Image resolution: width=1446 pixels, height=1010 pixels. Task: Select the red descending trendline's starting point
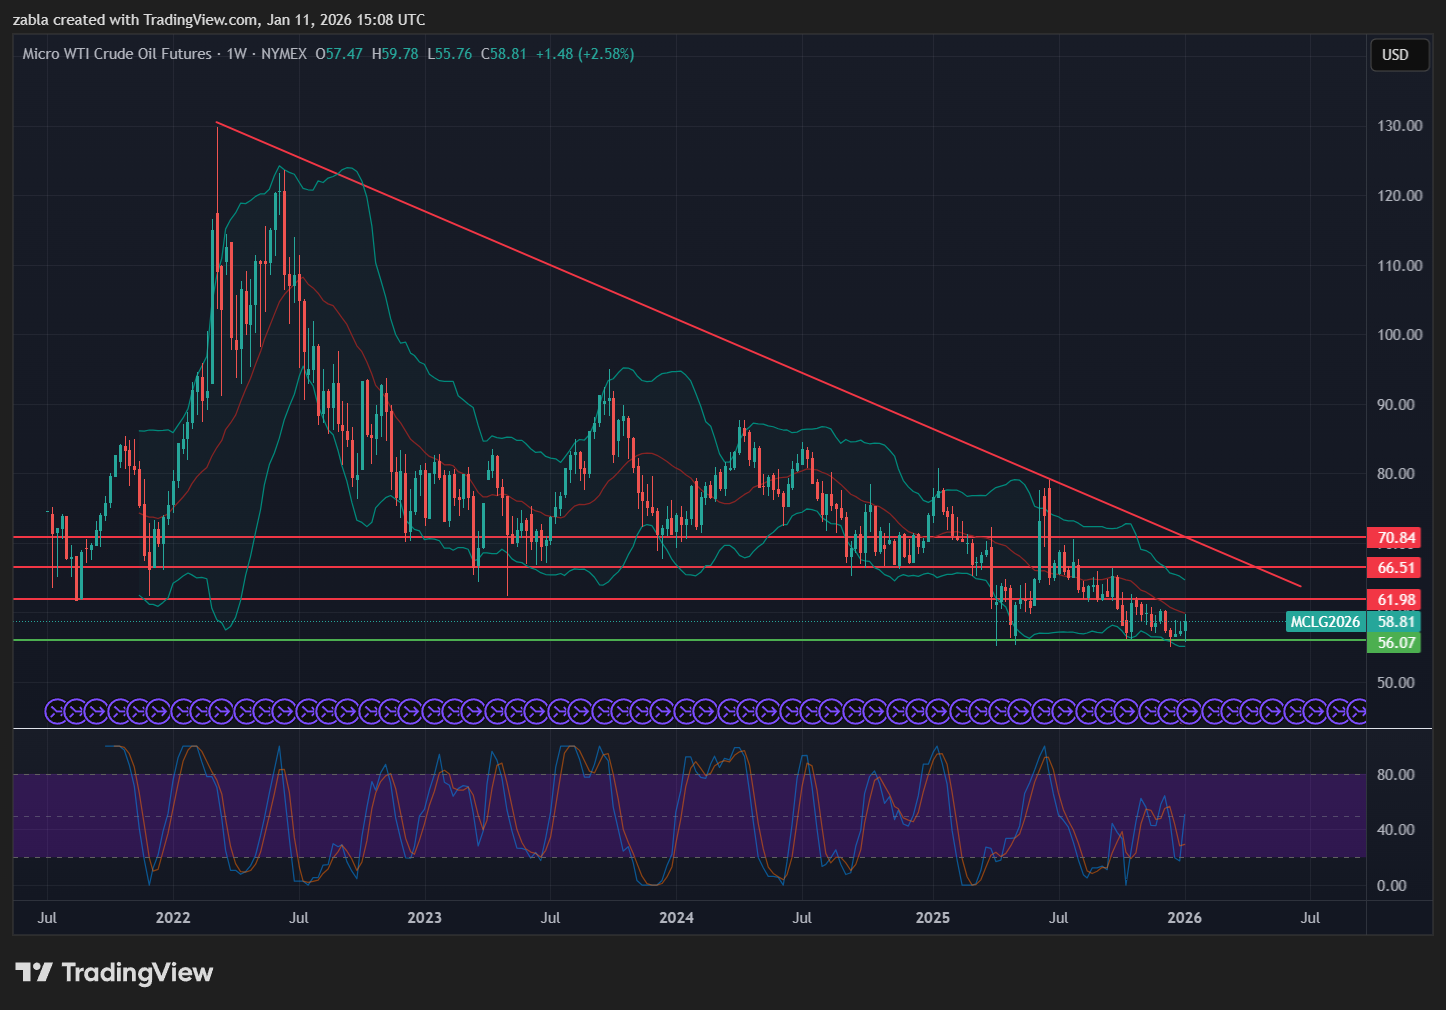(217, 123)
